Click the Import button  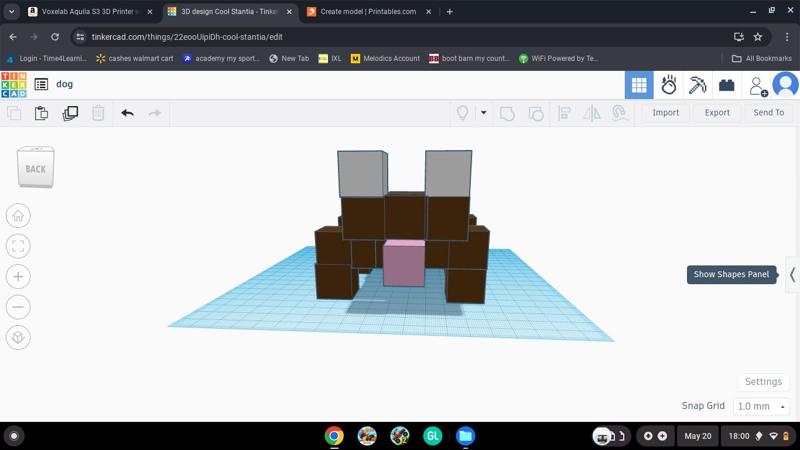coord(665,113)
